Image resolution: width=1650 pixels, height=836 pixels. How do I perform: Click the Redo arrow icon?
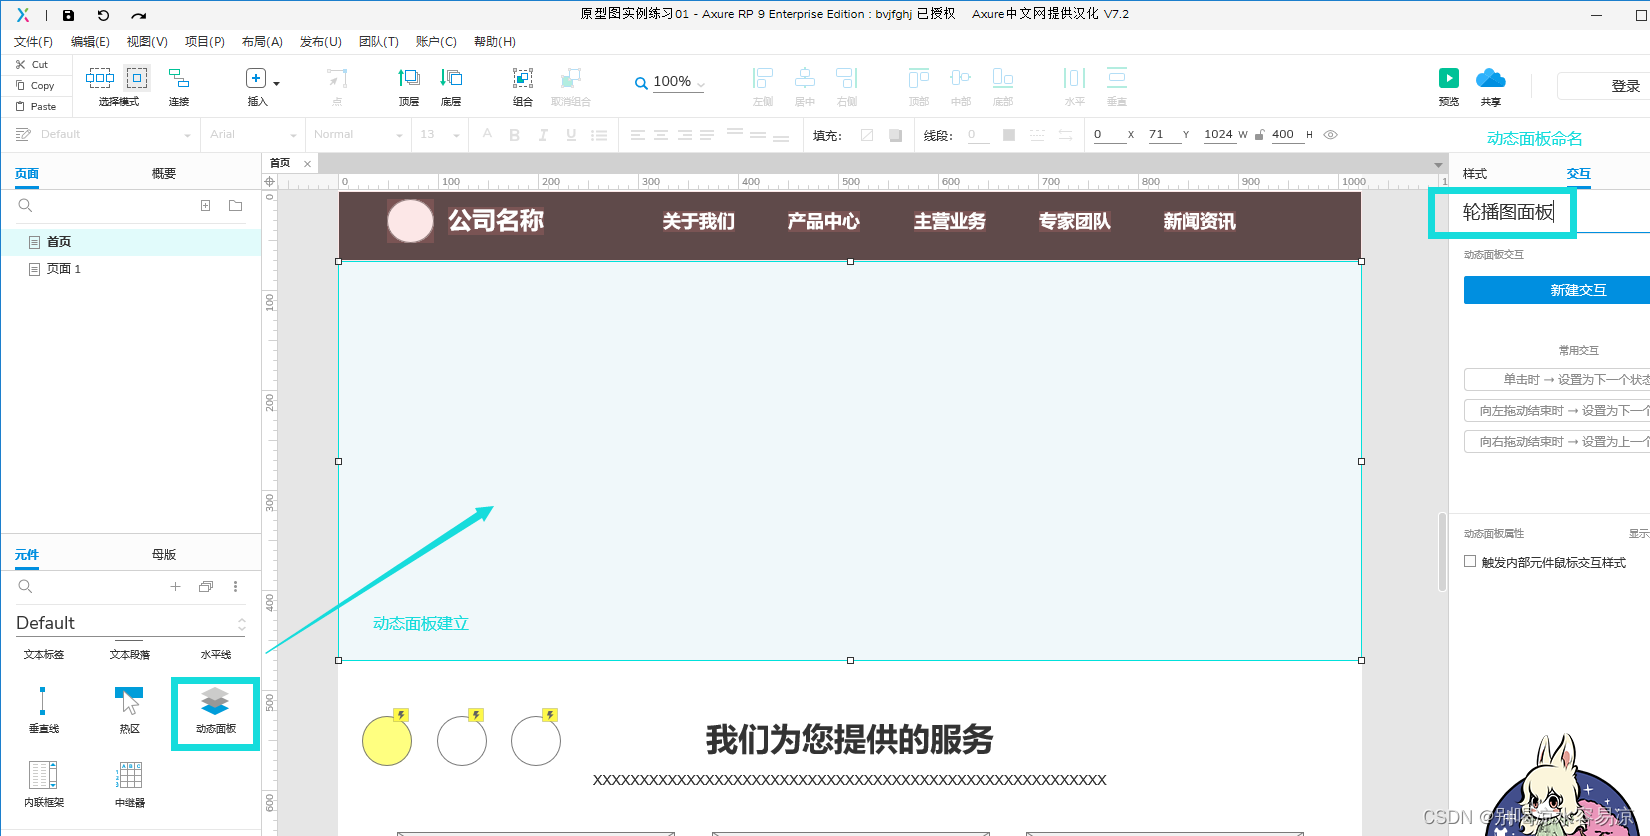138,15
